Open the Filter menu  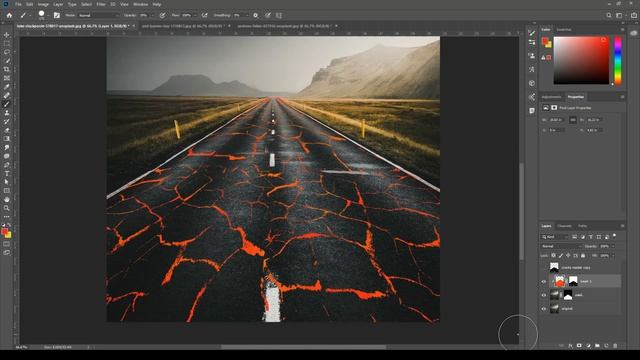coord(101,4)
